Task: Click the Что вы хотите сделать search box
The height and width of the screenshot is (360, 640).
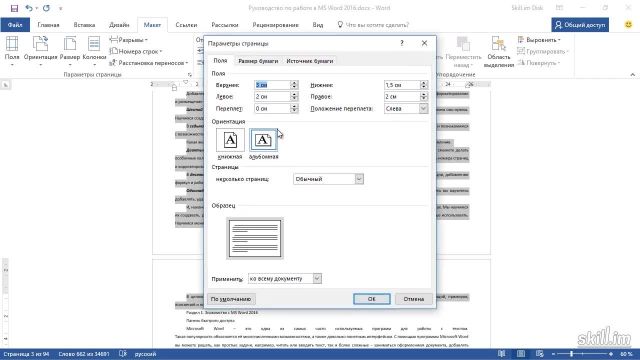Action: coord(373,25)
